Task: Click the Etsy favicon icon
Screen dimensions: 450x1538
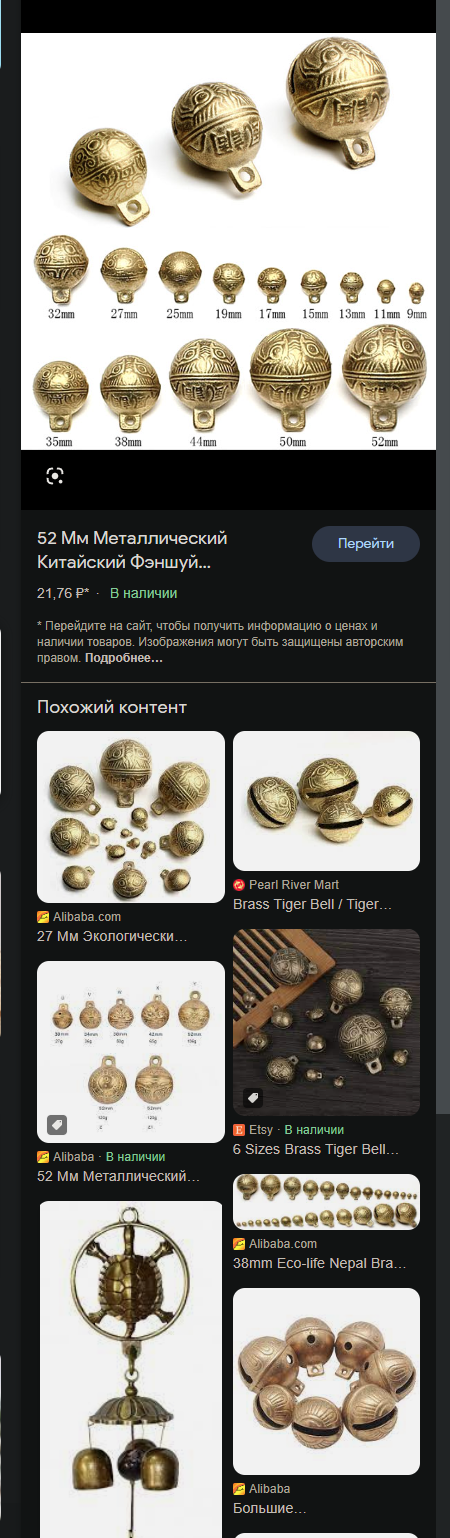Action: click(239, 1130)
